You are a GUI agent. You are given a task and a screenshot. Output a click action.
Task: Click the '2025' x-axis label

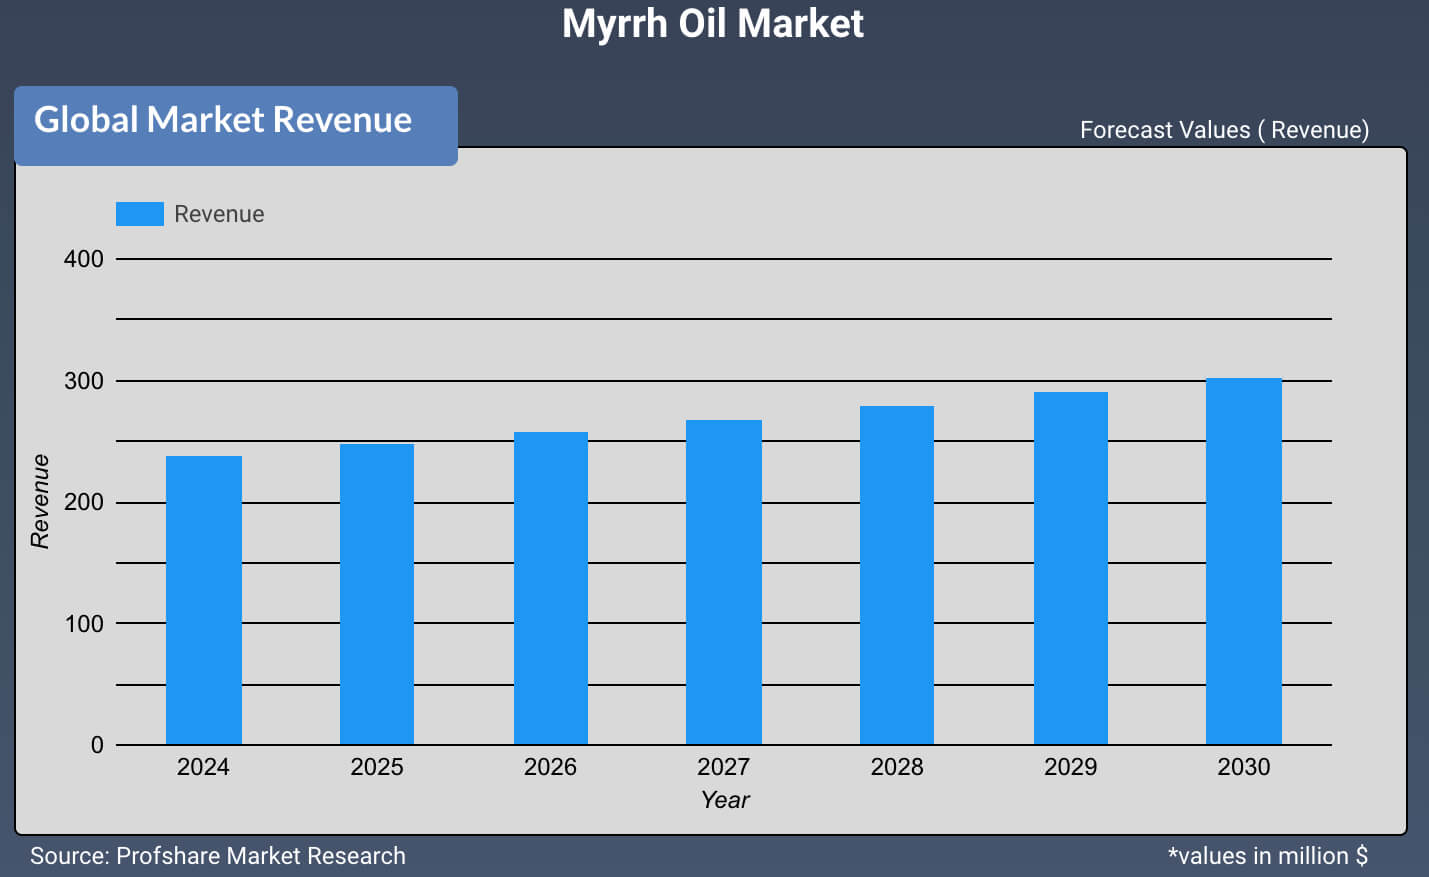(x=377, y=767)
